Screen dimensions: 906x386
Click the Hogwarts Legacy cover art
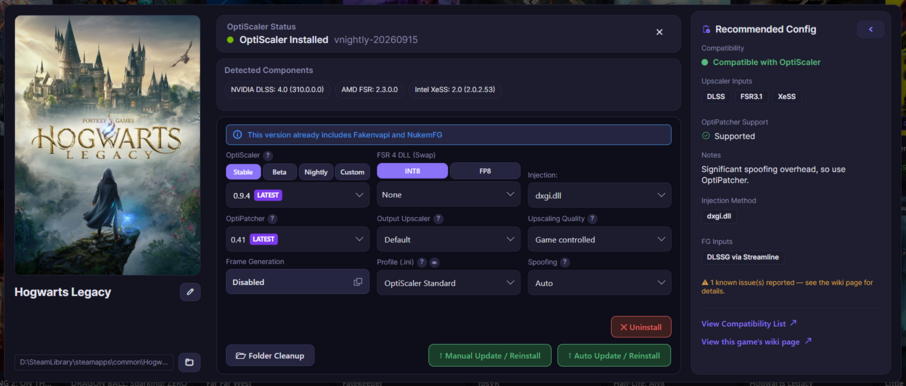click(x=107, y=145)
